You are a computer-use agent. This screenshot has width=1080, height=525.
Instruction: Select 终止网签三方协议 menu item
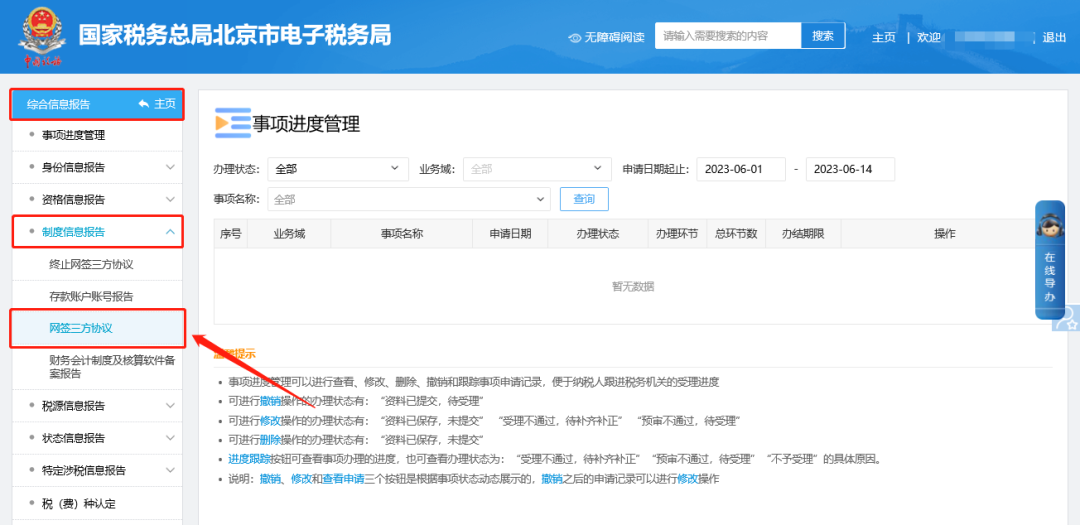tap(91, 265)
